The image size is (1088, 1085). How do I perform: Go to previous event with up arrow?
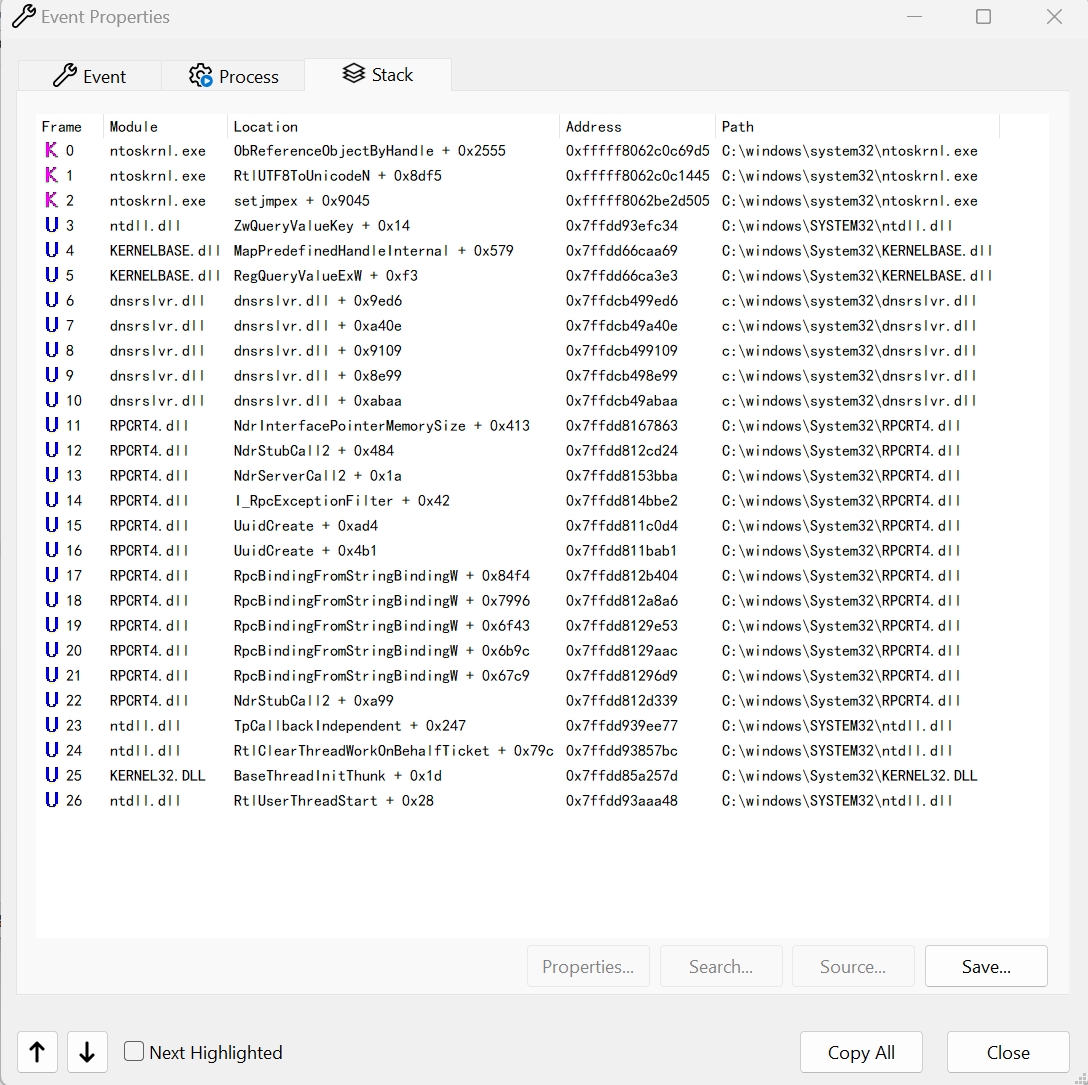click(x=37, y=1052)
